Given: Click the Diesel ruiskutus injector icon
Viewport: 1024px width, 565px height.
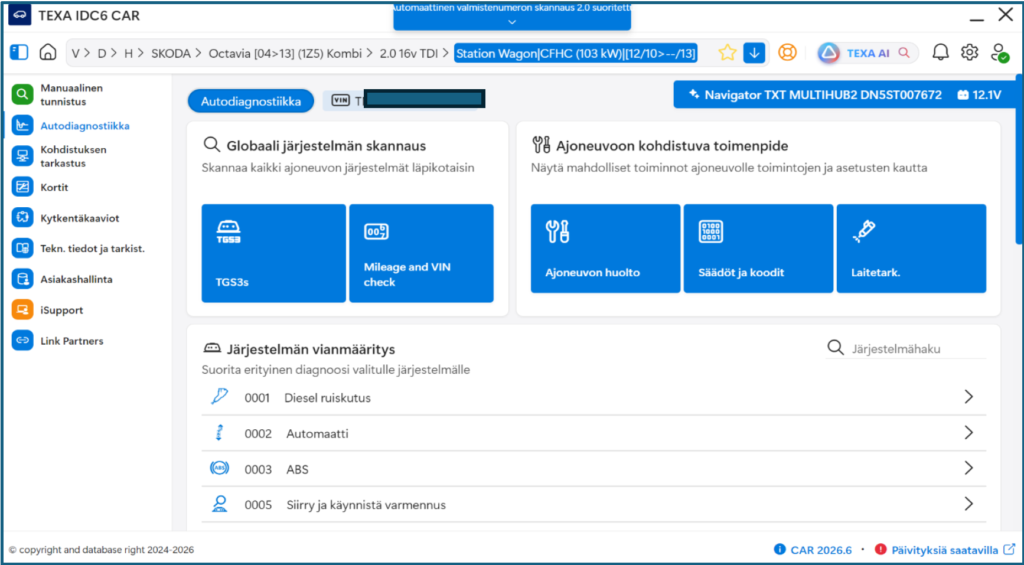Looking at the screenshot, I should [219, 396].
